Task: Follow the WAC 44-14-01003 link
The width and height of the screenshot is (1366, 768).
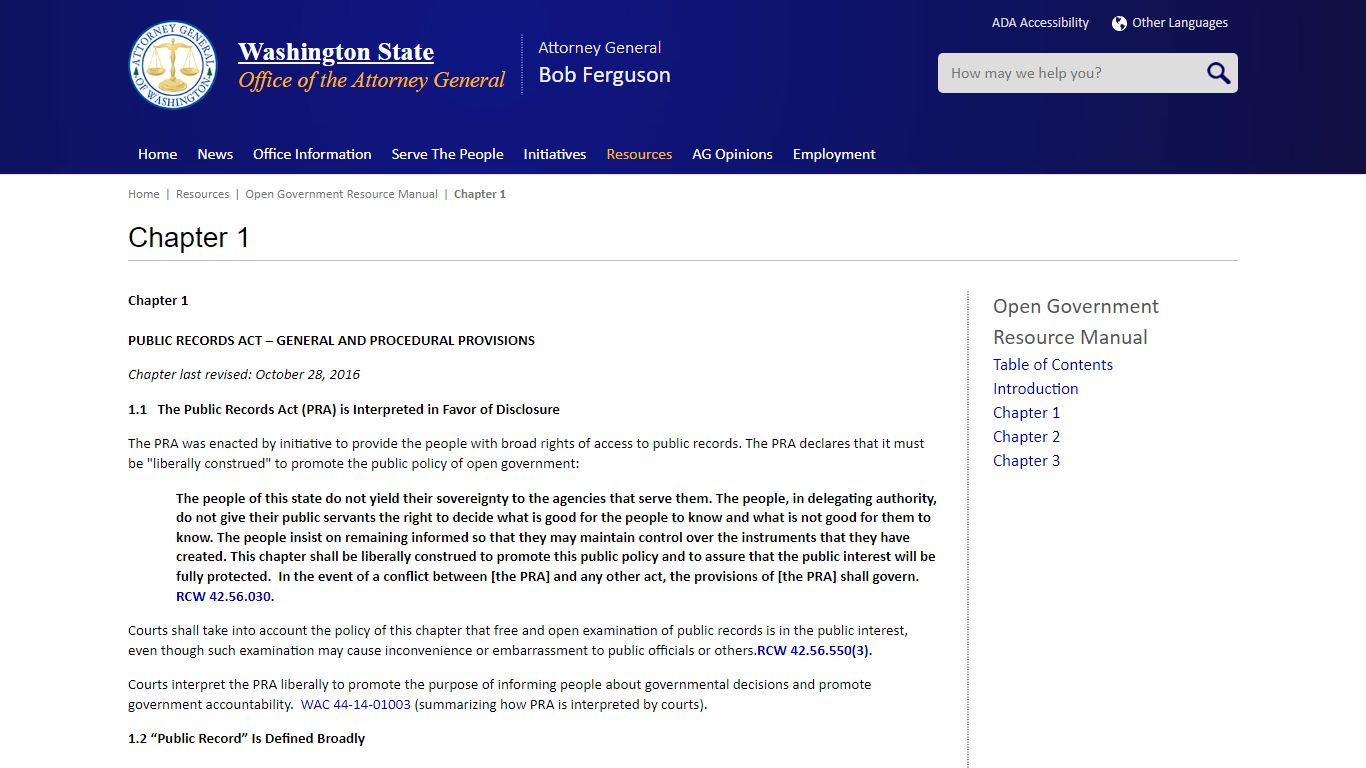Action: (355, 704)
